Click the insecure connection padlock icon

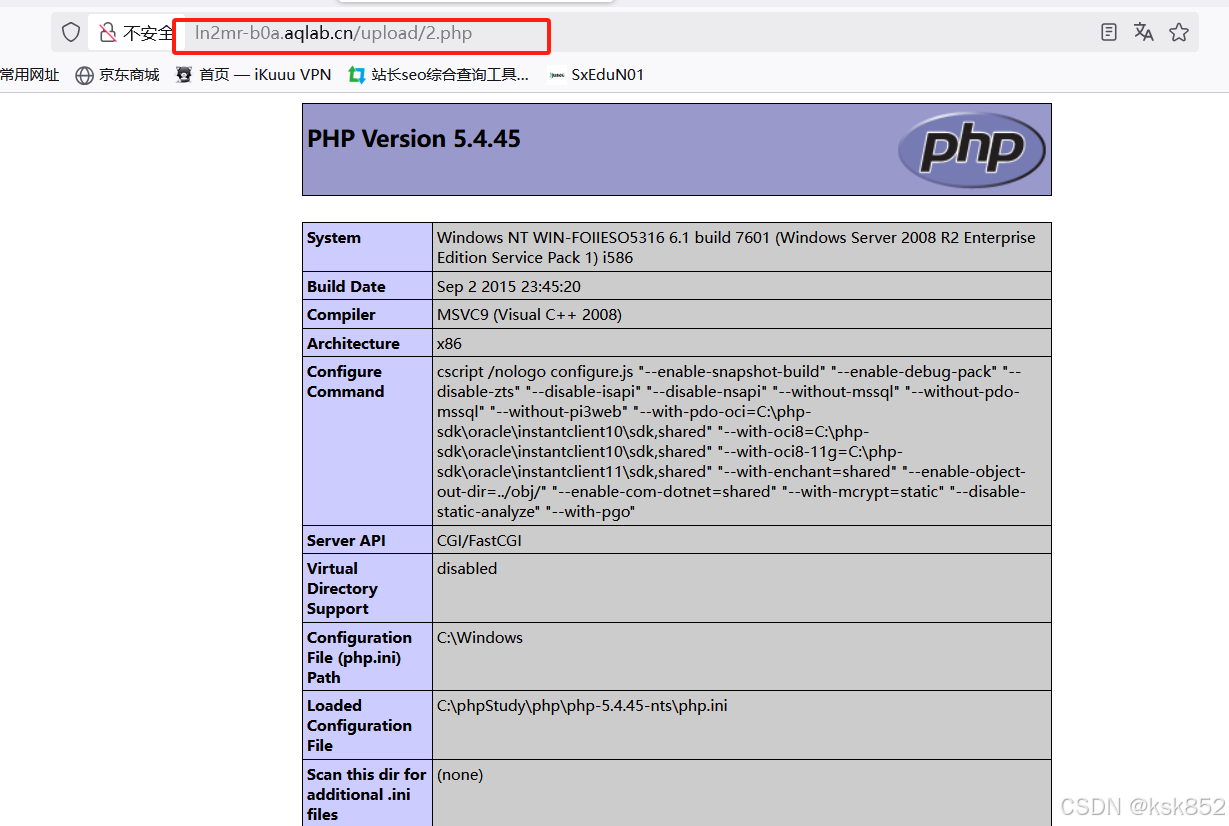107,33
